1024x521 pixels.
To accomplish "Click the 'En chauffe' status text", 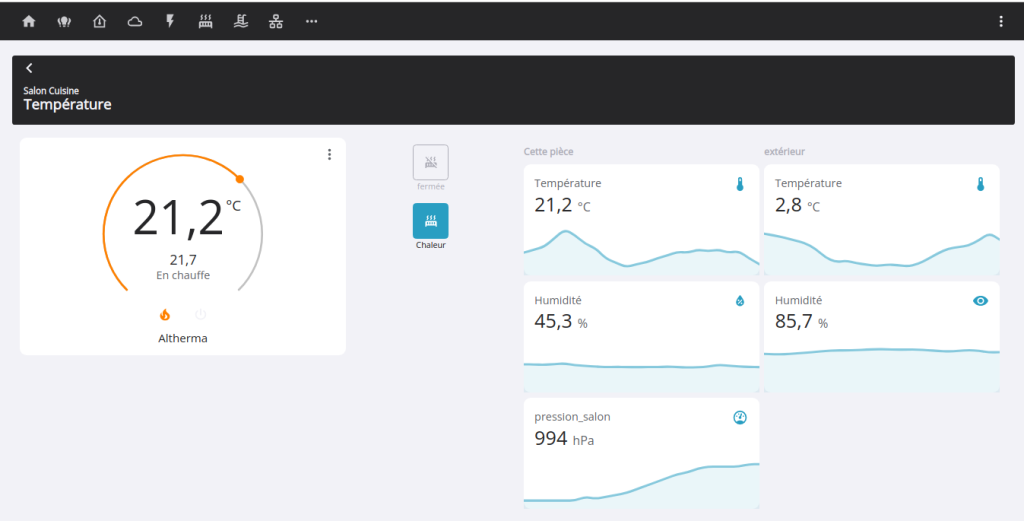I will (x=183, y=276).
